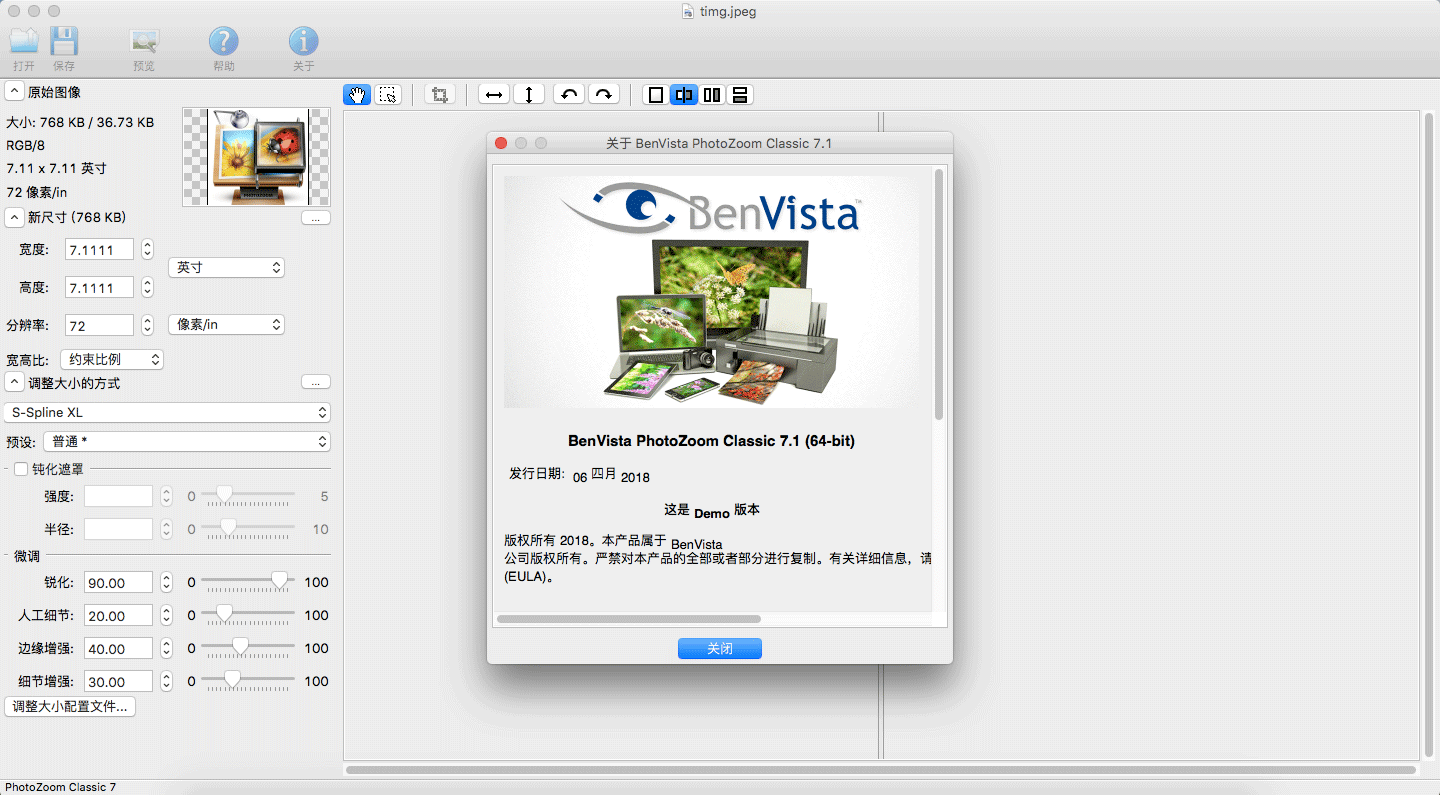Rotate image counterclockwise
The image size is (1440, 795).
[569, 95]
